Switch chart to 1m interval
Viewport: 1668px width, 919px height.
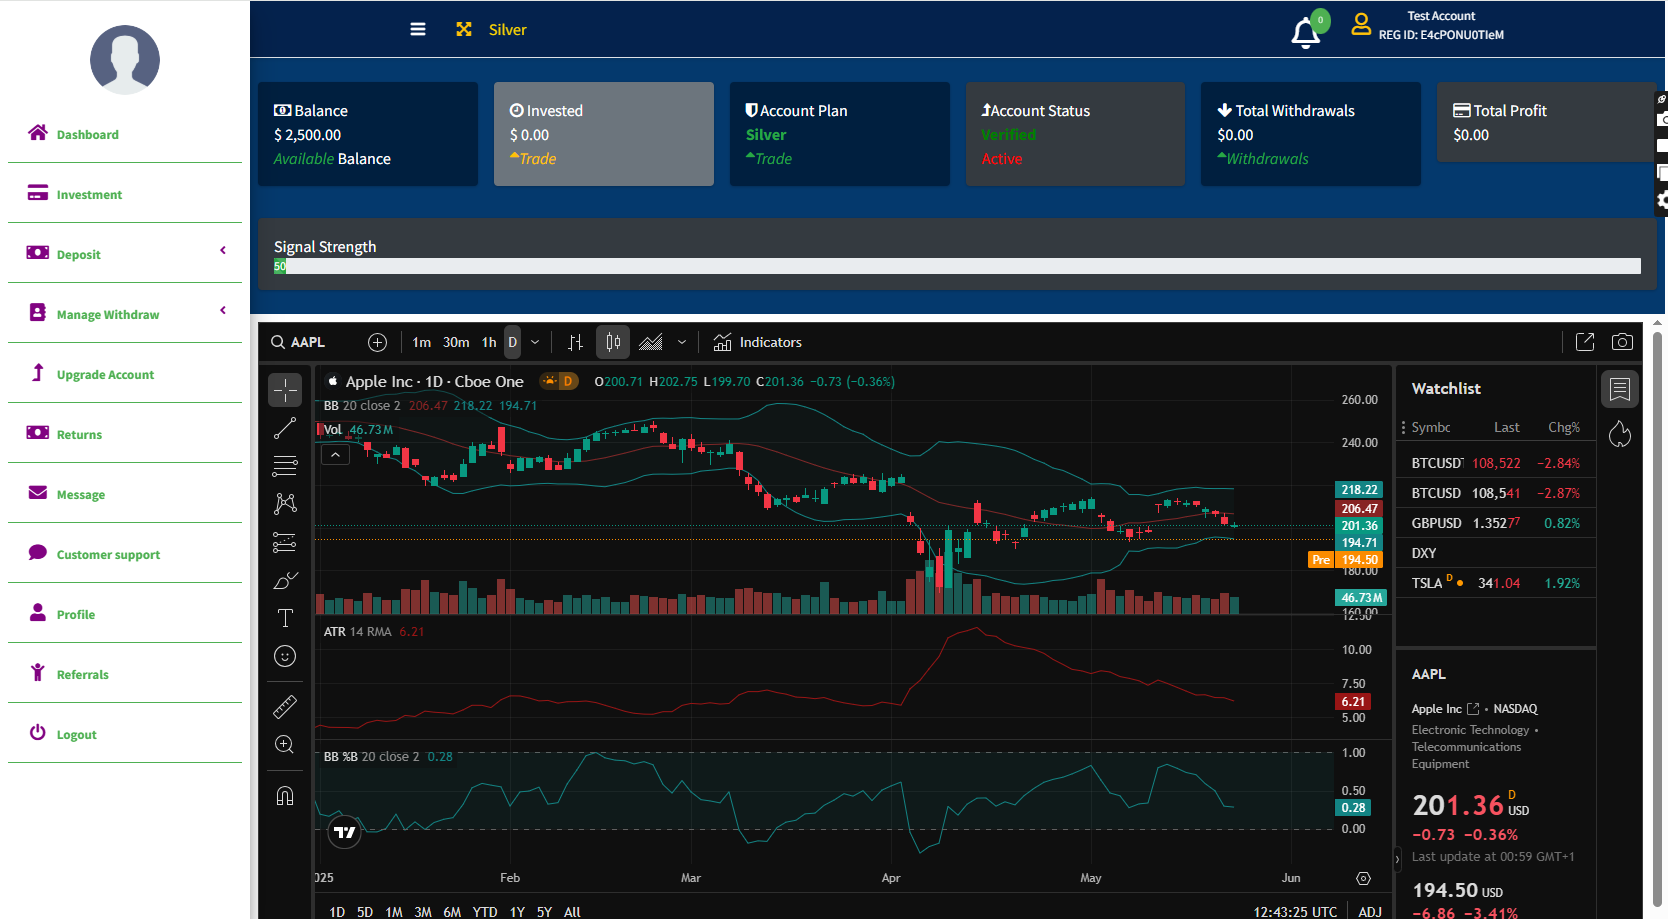pyautogui.click(x=422, y=342)
